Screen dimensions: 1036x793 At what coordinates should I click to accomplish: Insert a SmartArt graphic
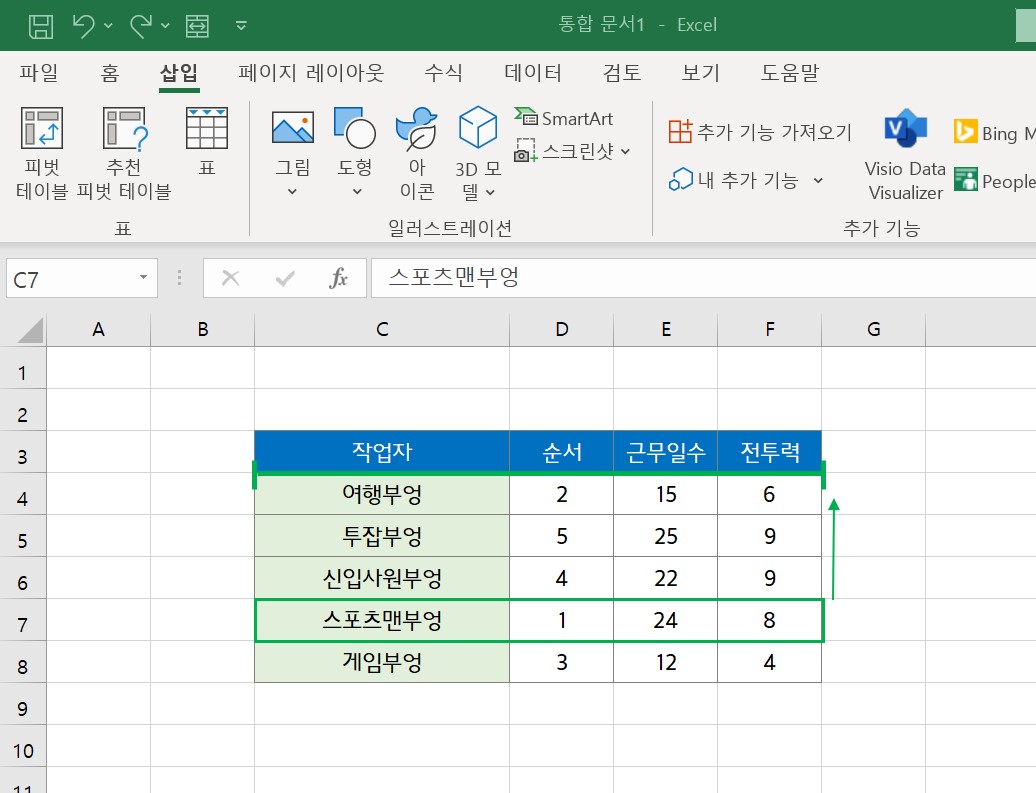click(564, 118)
